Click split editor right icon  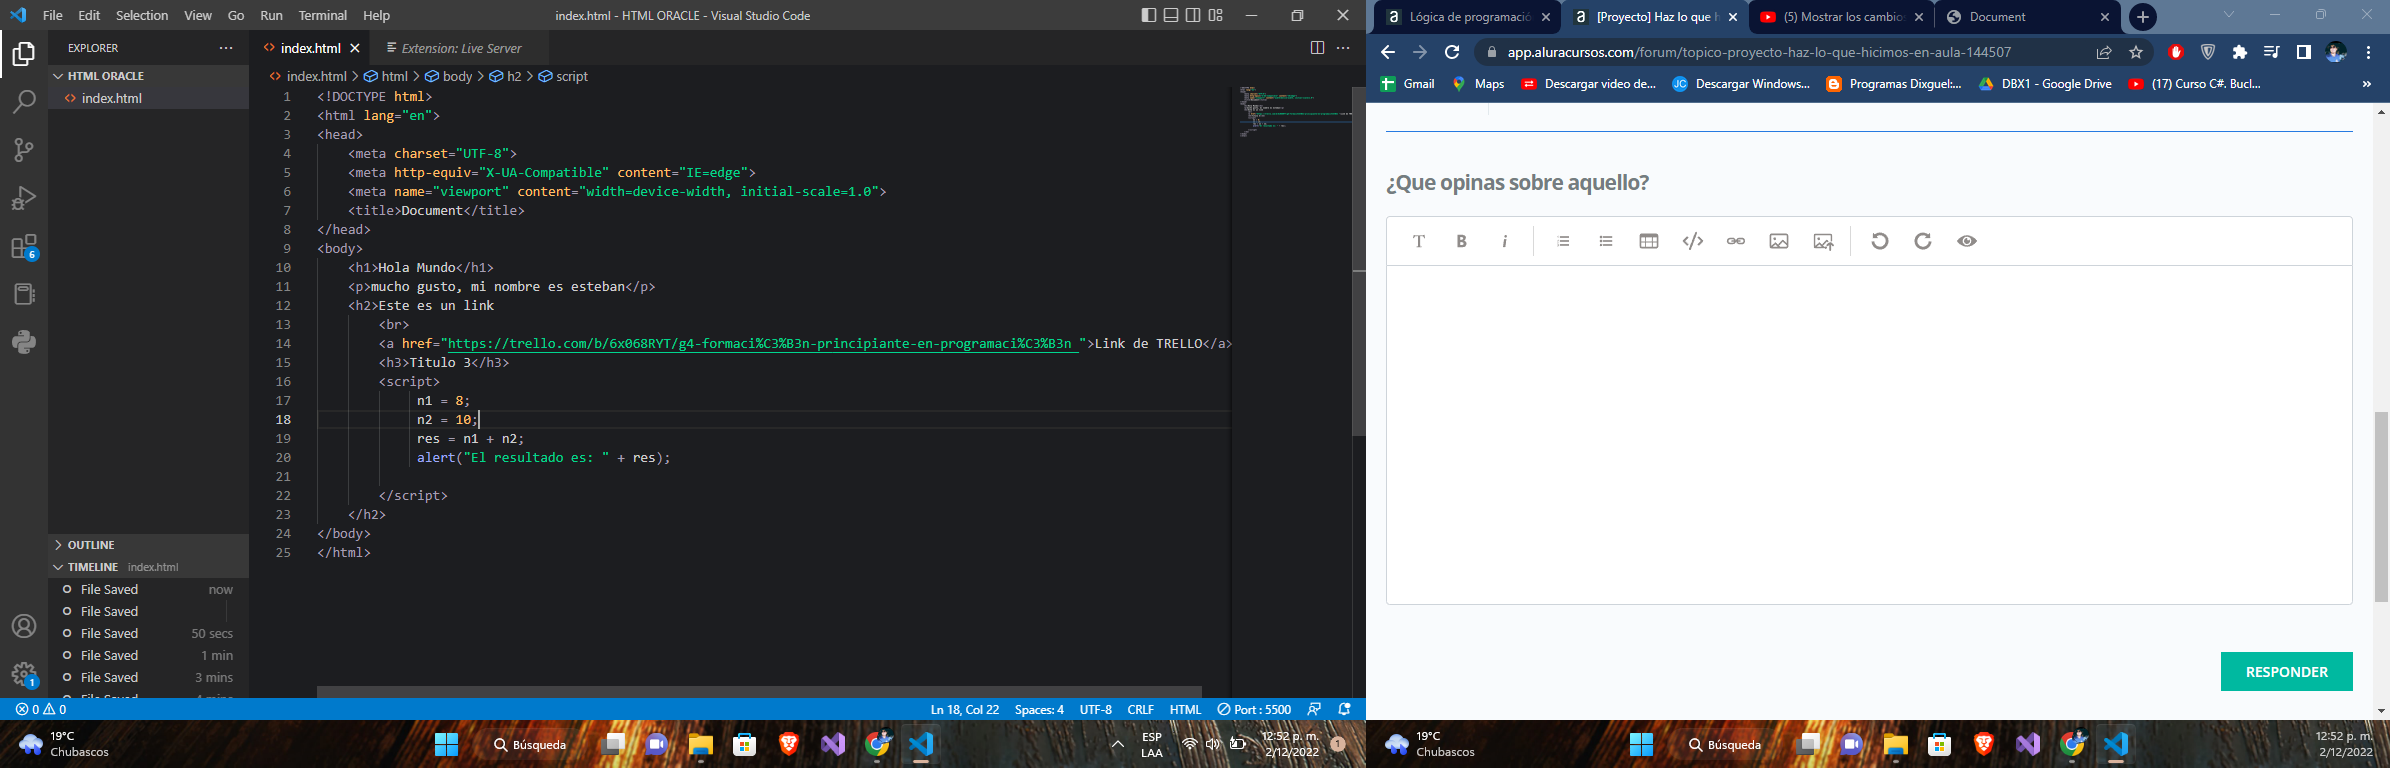tap(1317, 48)
